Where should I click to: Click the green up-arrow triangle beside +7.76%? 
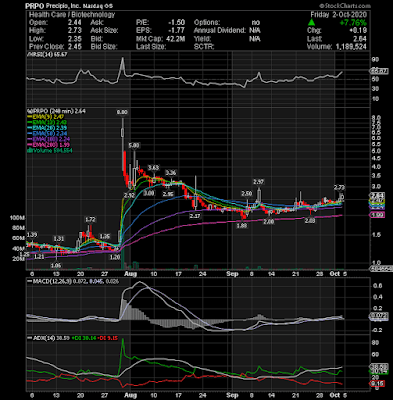click(311, 23)
